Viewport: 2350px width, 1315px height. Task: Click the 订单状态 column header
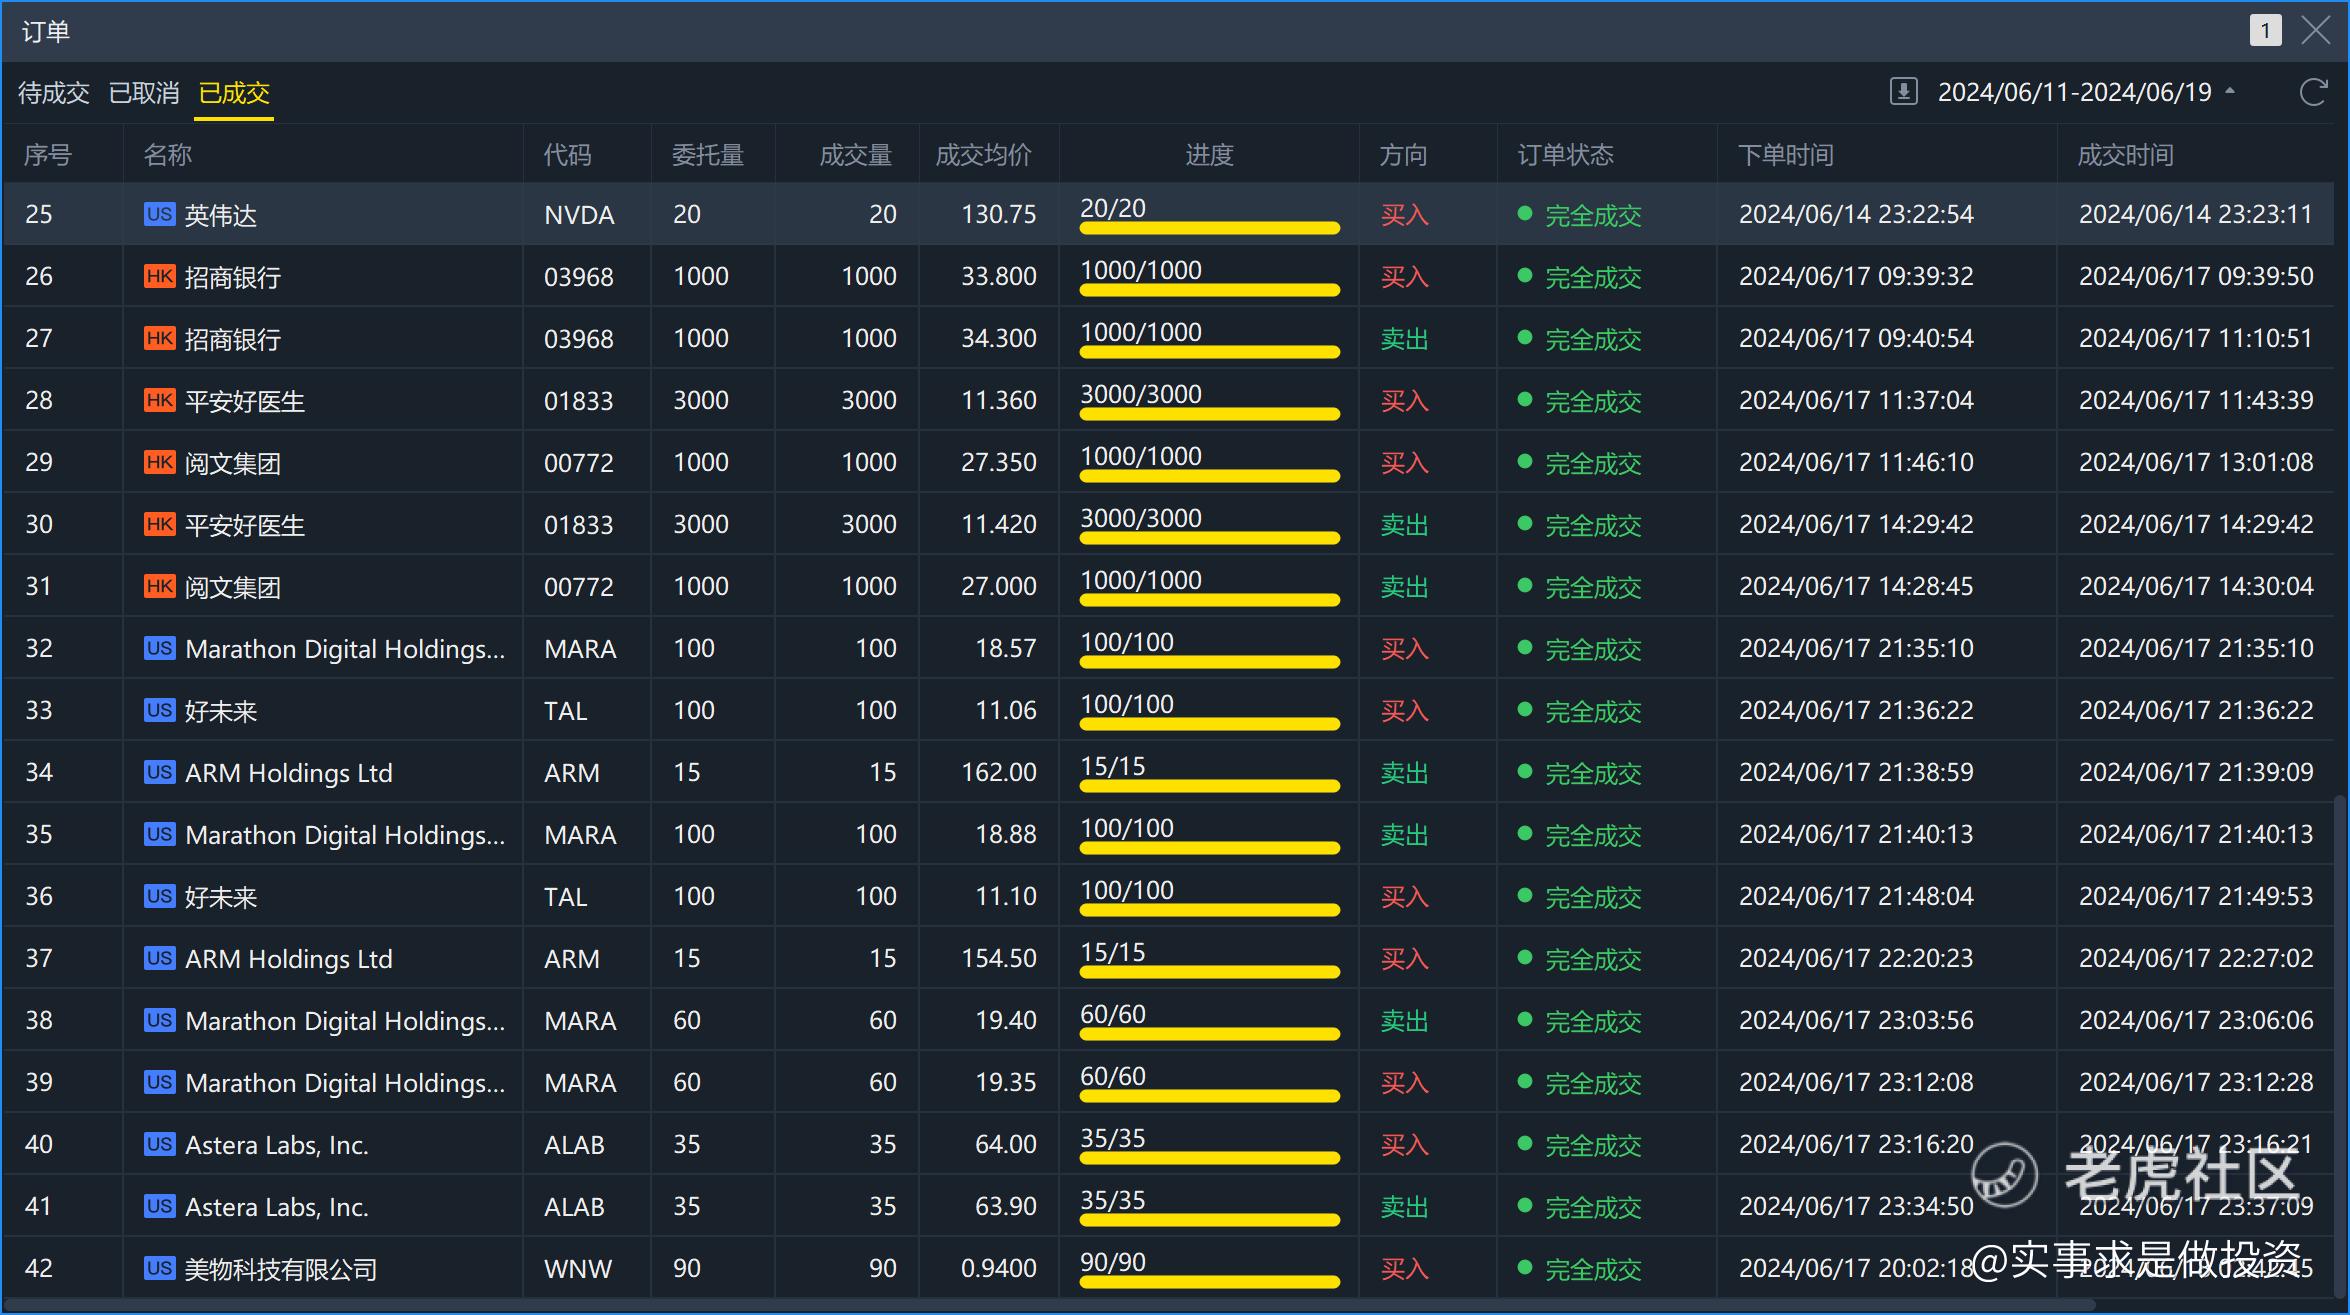click(x=1566, y=155)
